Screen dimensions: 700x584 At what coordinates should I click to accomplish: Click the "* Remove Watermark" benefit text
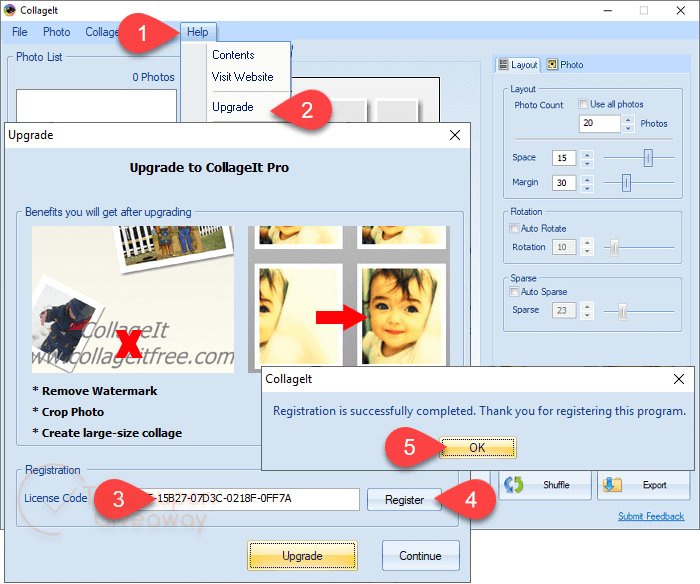pyautogui.click(x=95, y=391)
